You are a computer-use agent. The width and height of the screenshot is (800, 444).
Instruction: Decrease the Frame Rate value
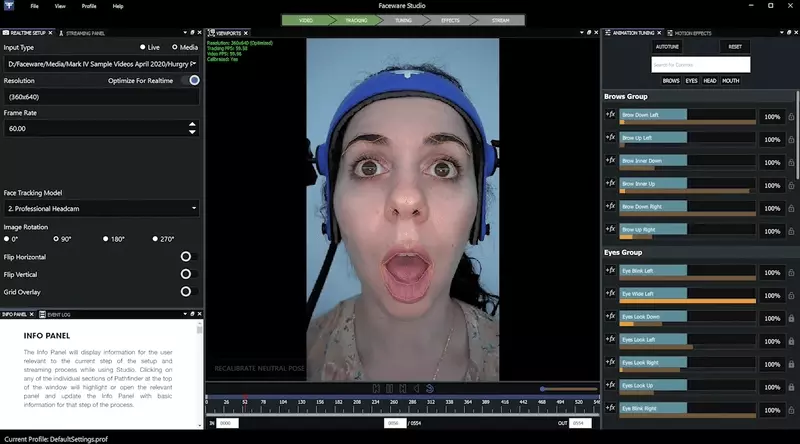click(x=192, y=132)
